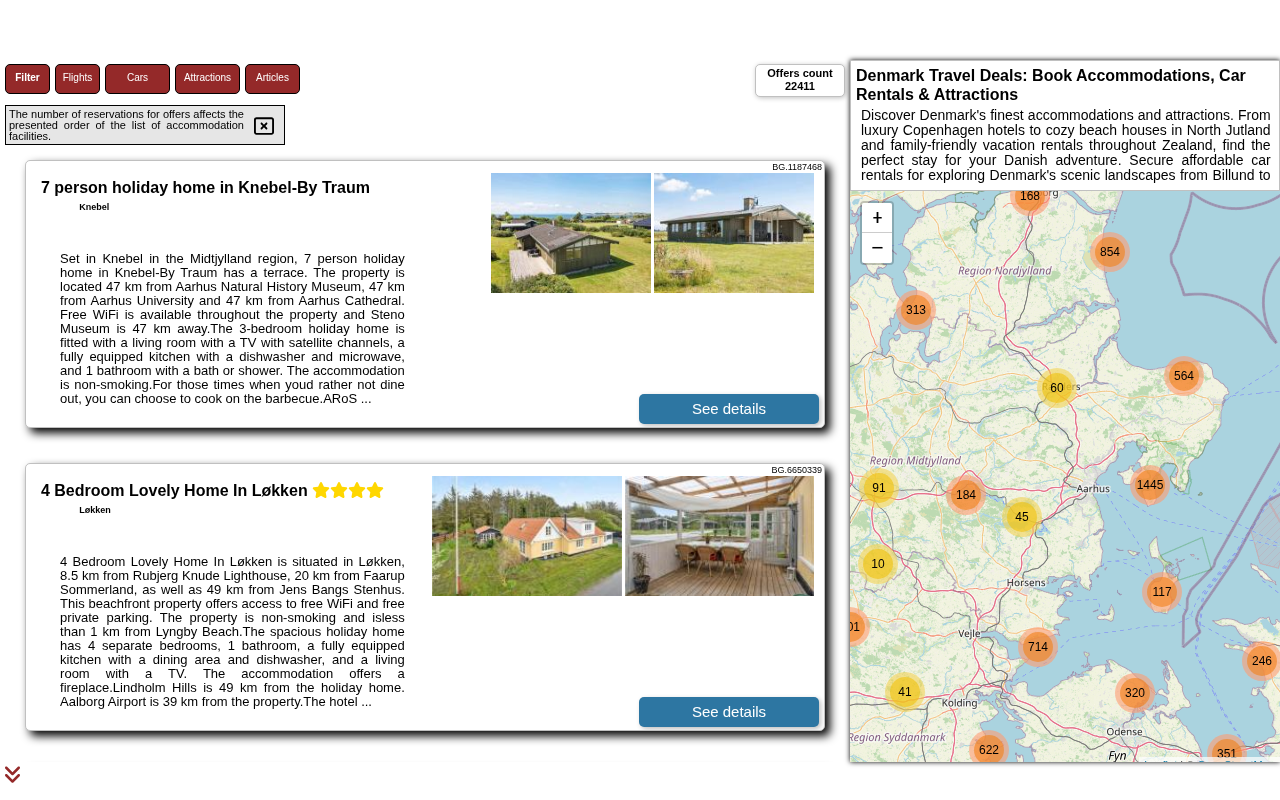The image size is (1280, 800).
Task: Select map cluster marker 91
Action: point(879,488)
